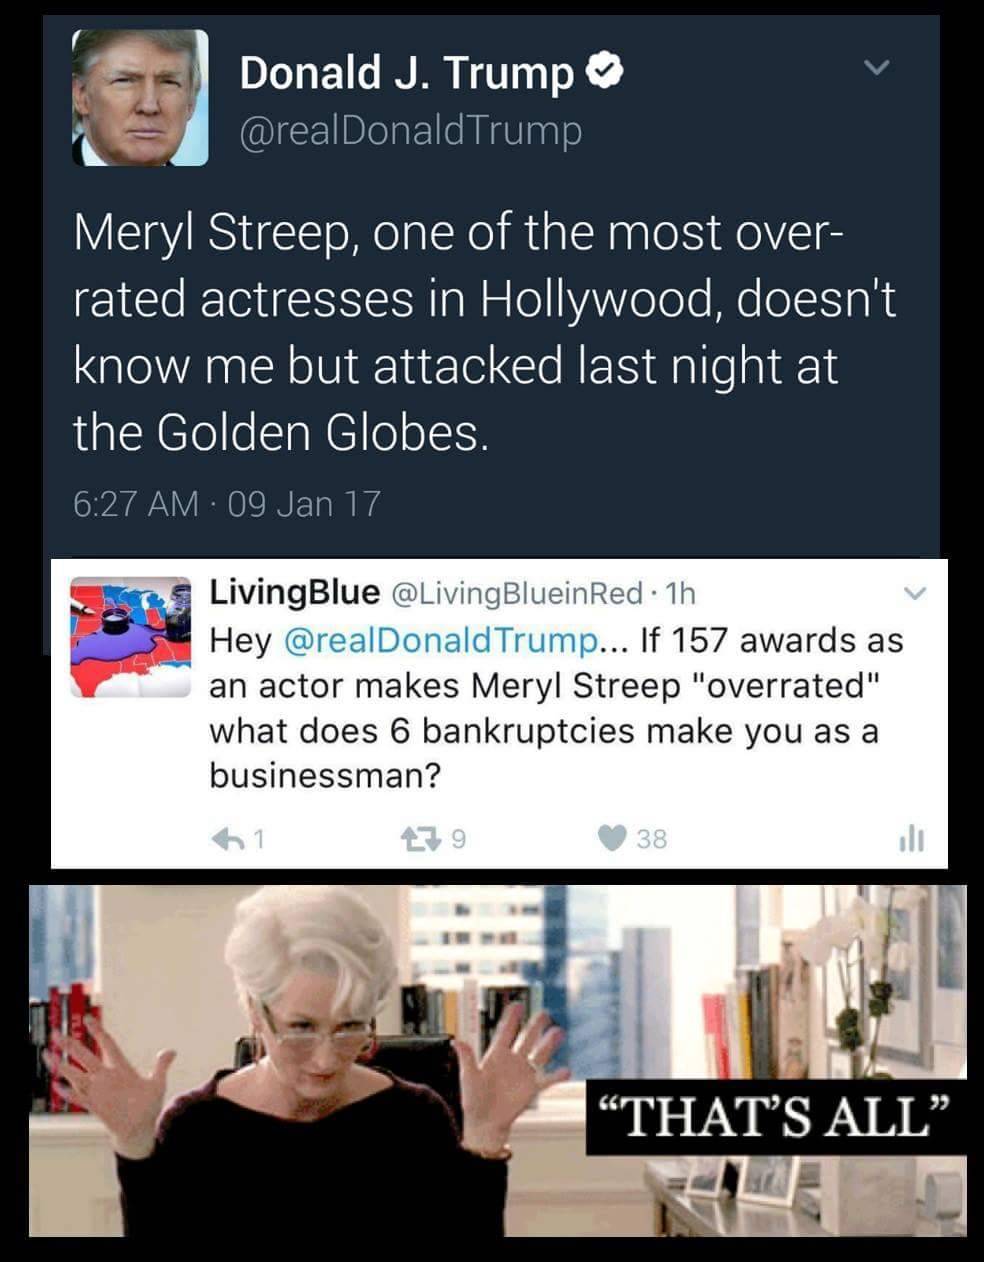Click the reply arrow icon on LivingBlue tweet
Viewport: 984px width, 1262px height.
point(228,838)
